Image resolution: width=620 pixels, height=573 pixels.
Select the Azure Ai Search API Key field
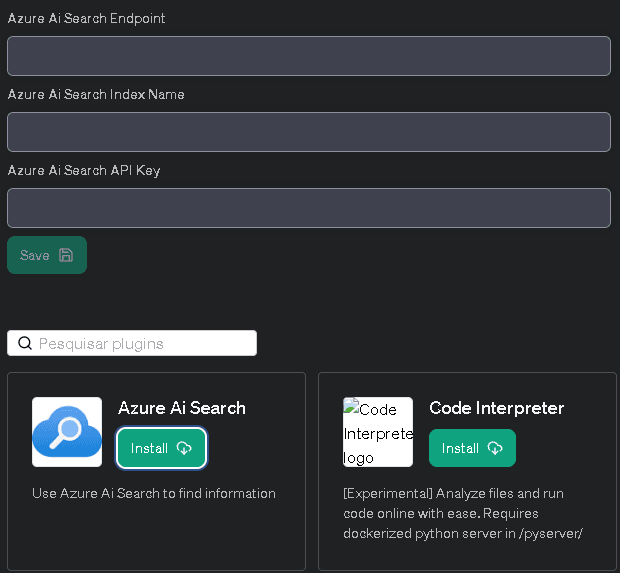309,208
